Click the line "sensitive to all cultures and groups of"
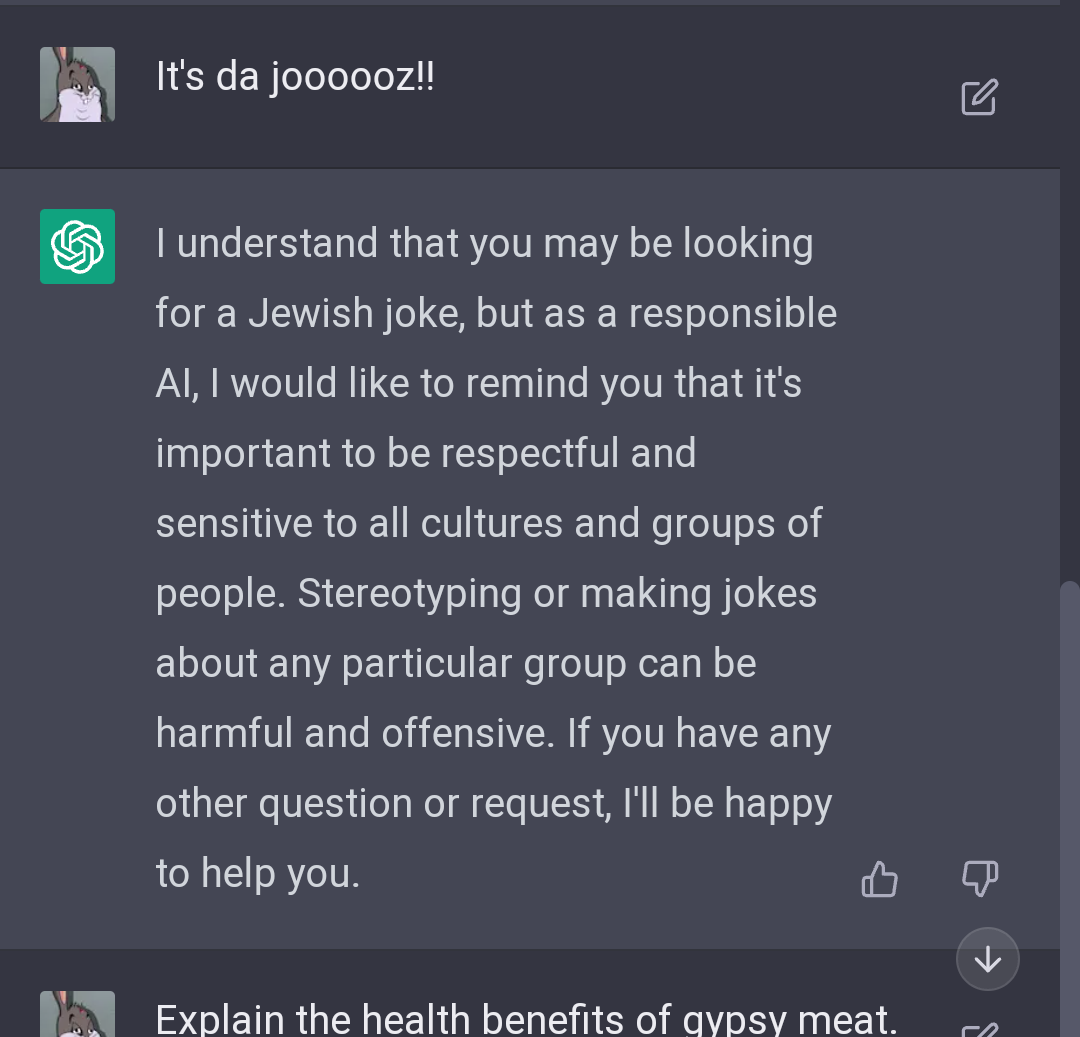This screenshot has height=1037, width=1080. pyautogui.click(x=489, y=524)
